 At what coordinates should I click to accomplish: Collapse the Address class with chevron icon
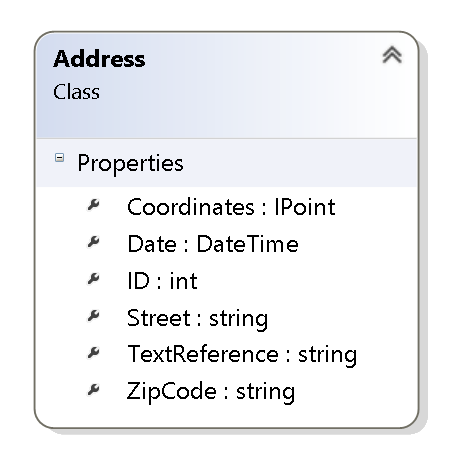point(392,55)
